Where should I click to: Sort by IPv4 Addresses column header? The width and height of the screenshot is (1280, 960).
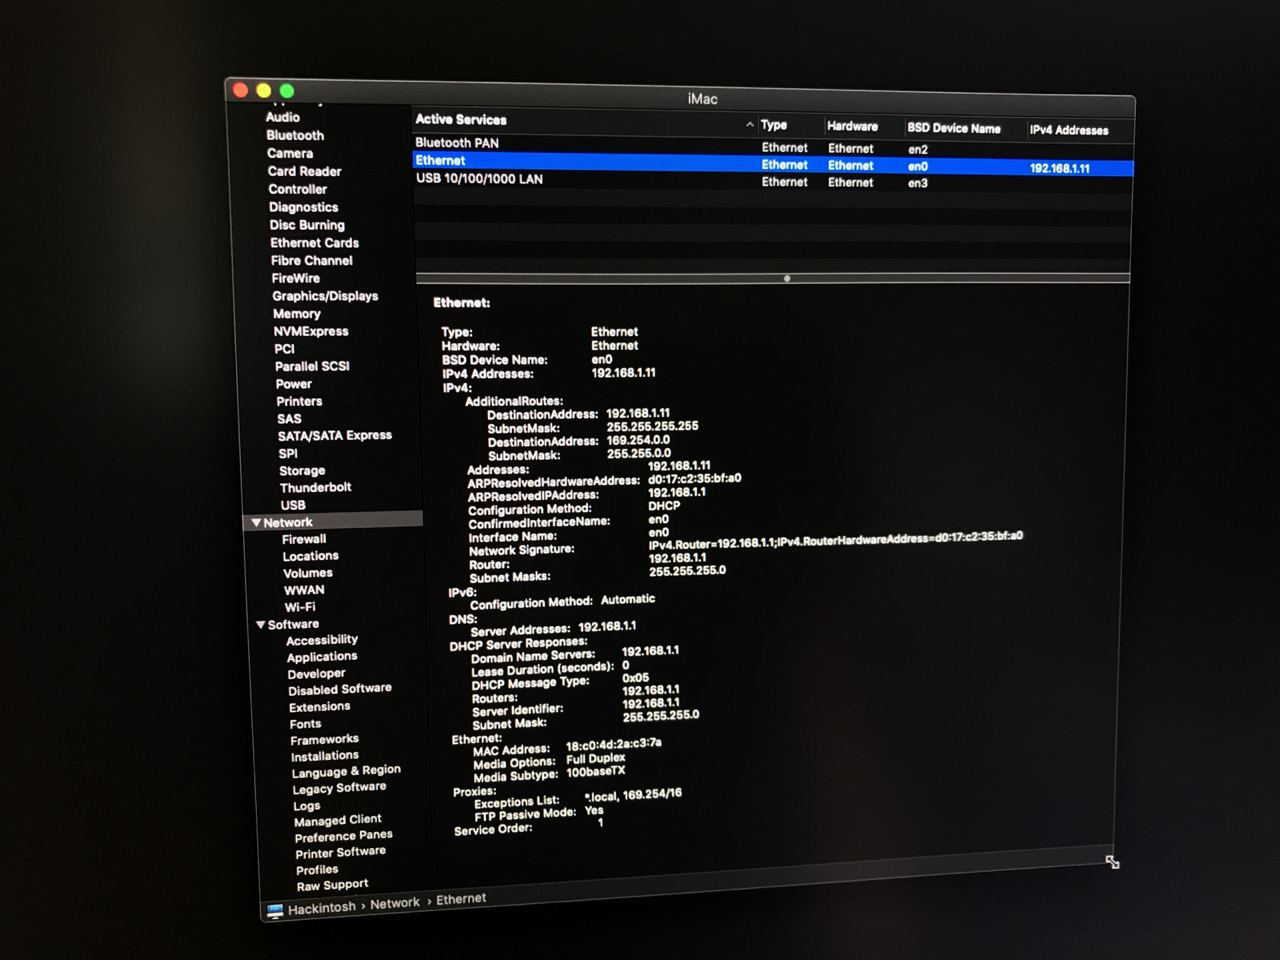pos(1069,130)
